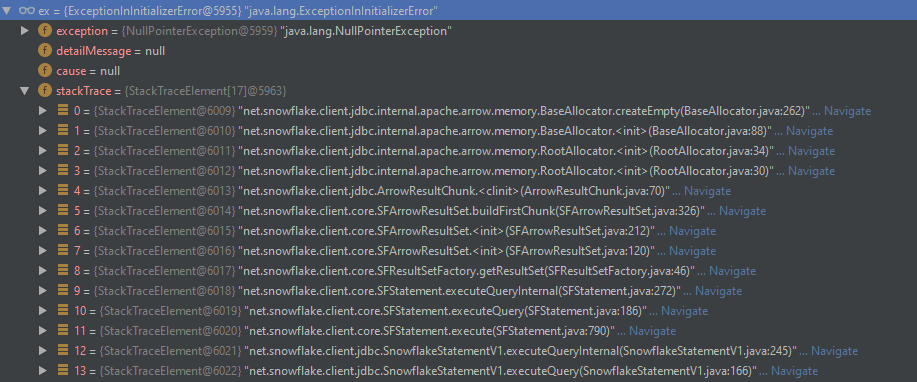Click the array element icon for index 9

pos(63,290)
